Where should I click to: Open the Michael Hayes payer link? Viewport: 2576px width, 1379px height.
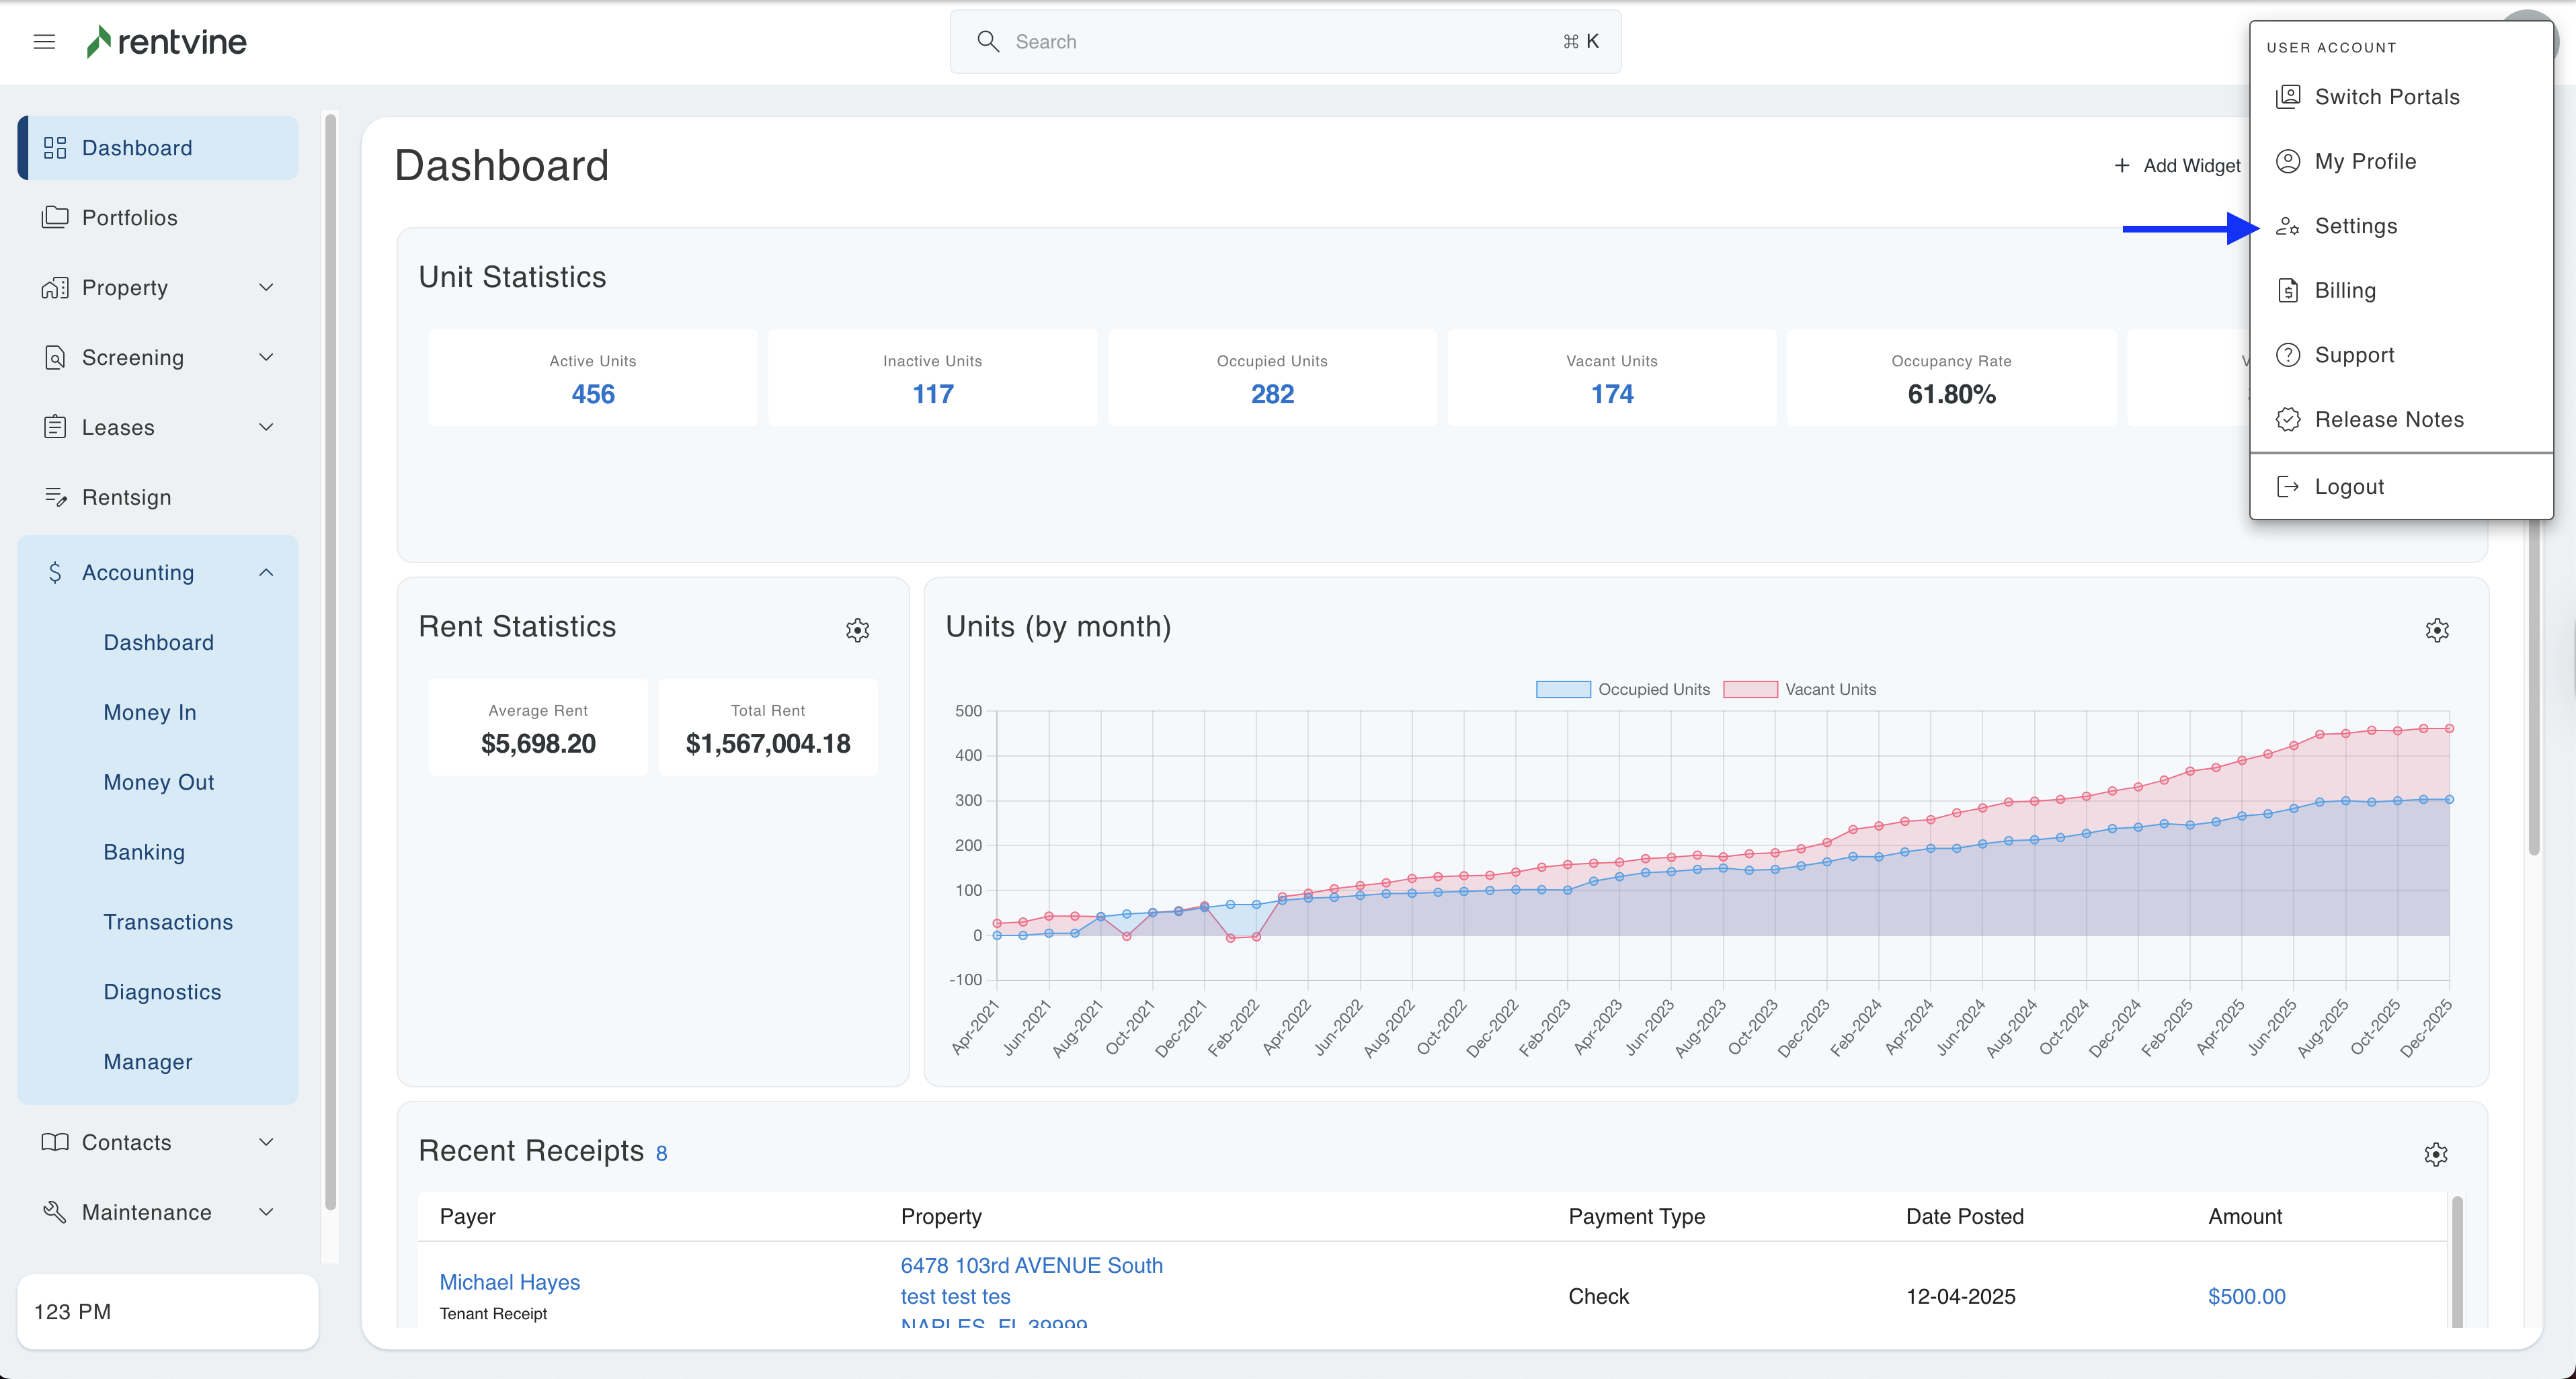pyautogui.click(x=509, y=1282)
